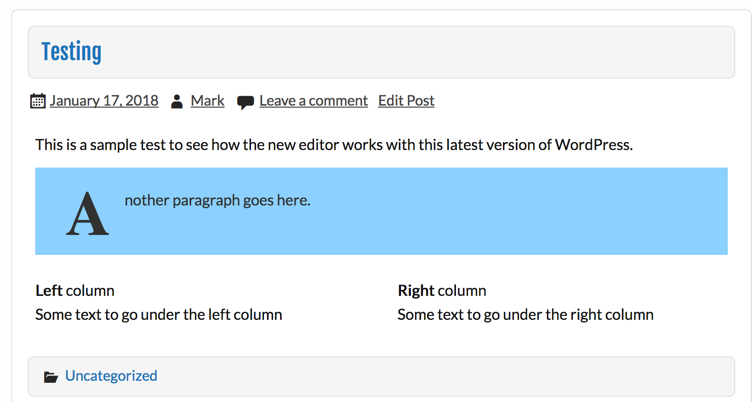Click the gray category footer box
Screen dimensions: 752x402
coord(381,377)
